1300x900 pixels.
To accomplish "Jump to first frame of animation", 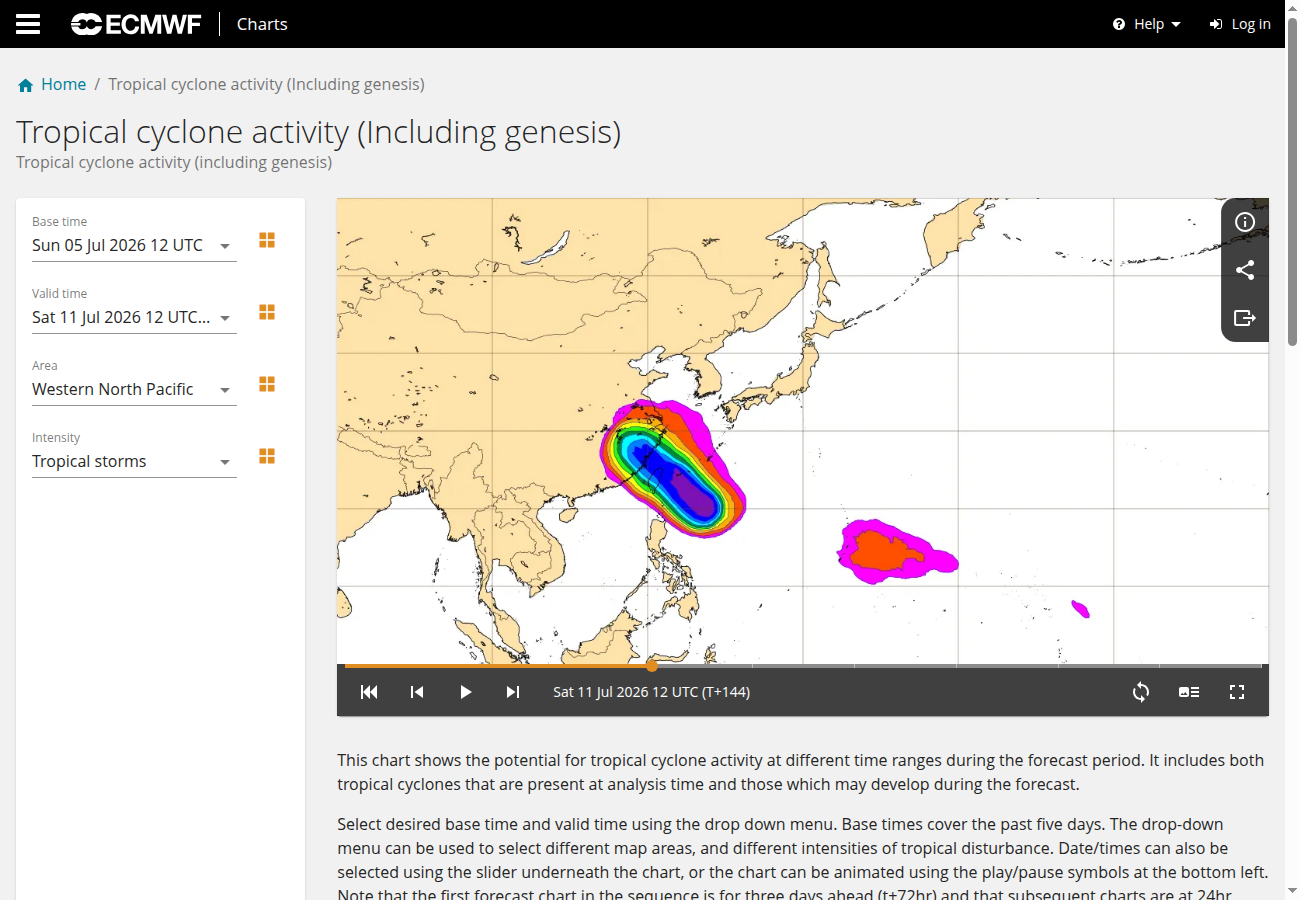I will click(369, 692).
